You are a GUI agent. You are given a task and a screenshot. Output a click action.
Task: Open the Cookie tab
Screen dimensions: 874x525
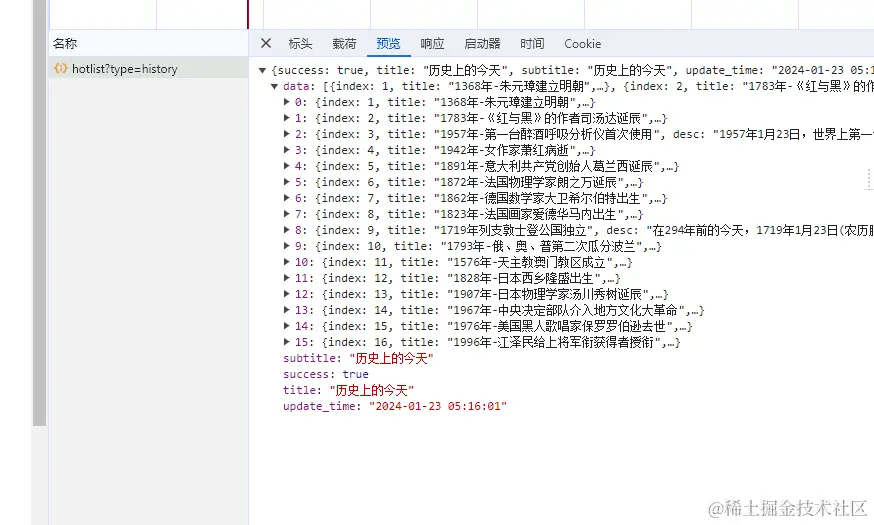pyautogui.click(x=582, y=43)
